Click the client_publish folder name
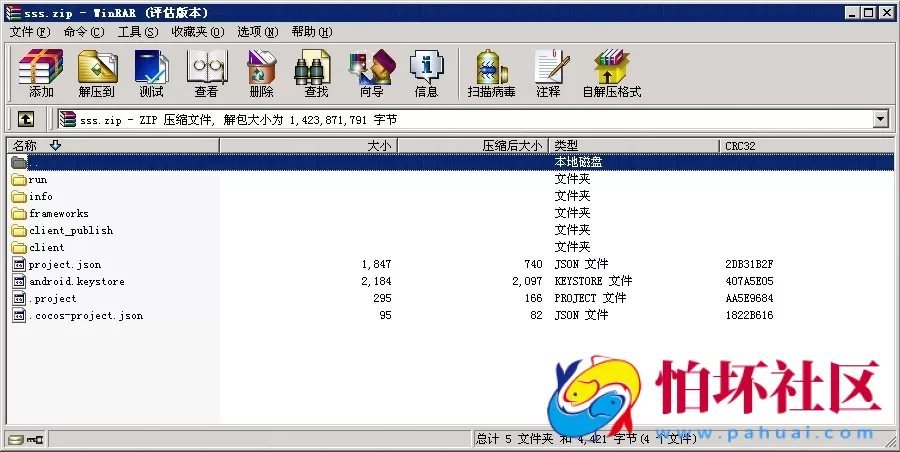The image size is (900, 452). [71, 230]
